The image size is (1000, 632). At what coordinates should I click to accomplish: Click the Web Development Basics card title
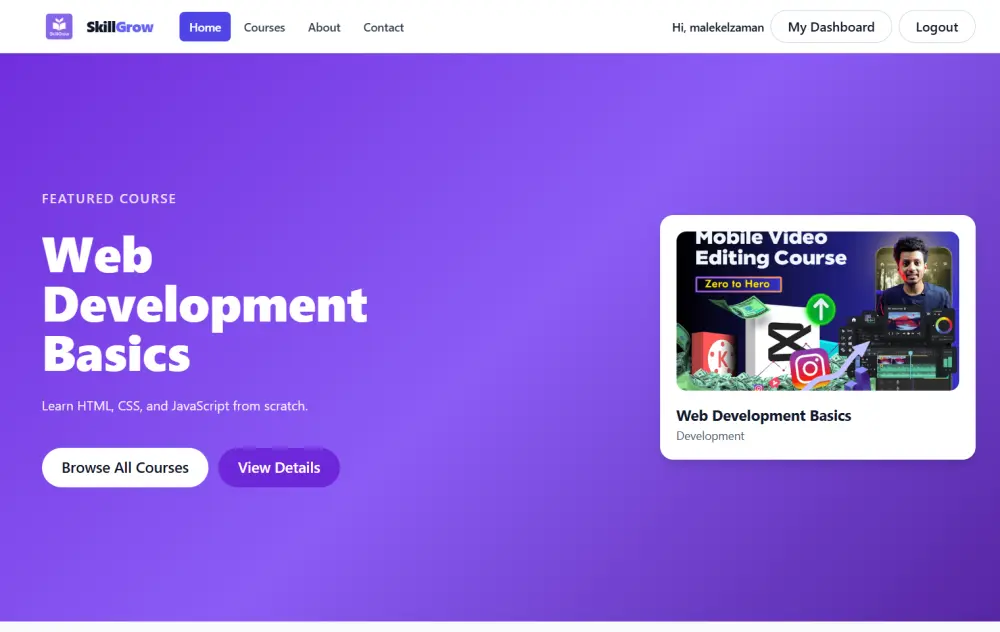coord(764,415)
